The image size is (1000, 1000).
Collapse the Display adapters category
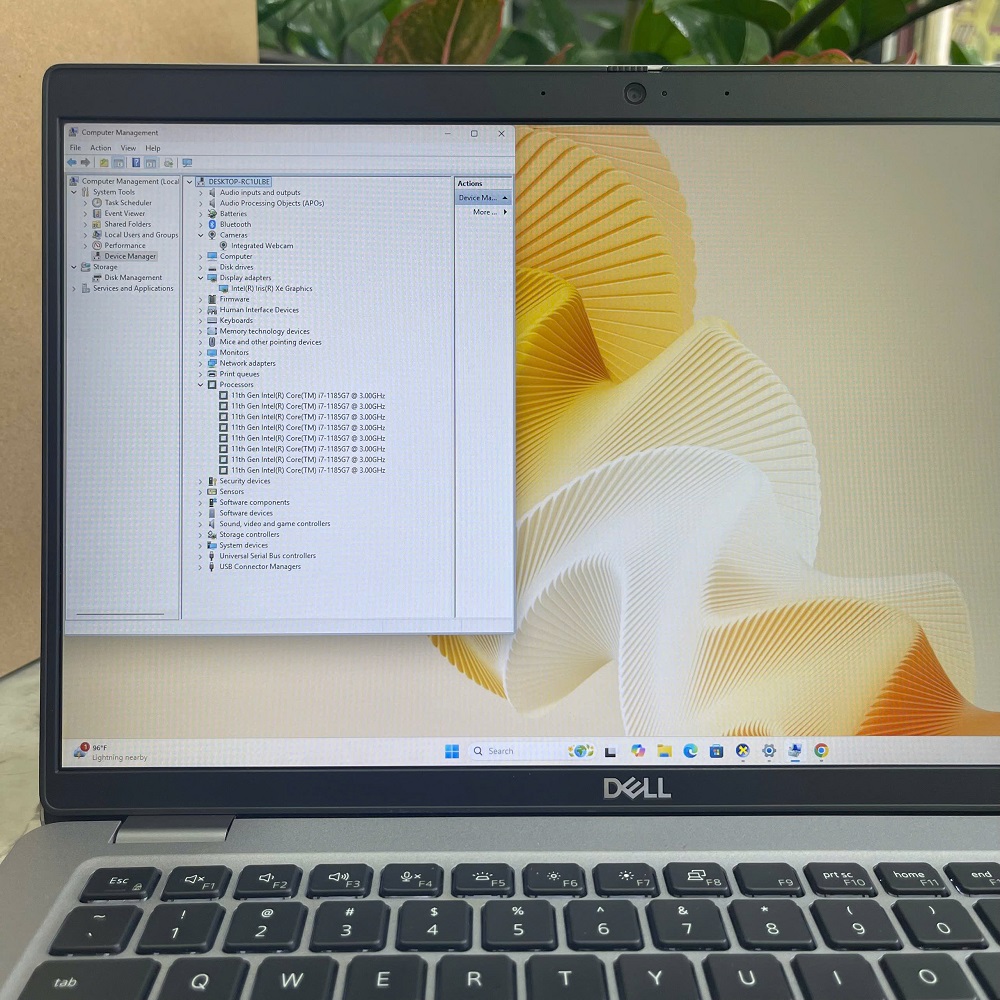click(200, 278)
